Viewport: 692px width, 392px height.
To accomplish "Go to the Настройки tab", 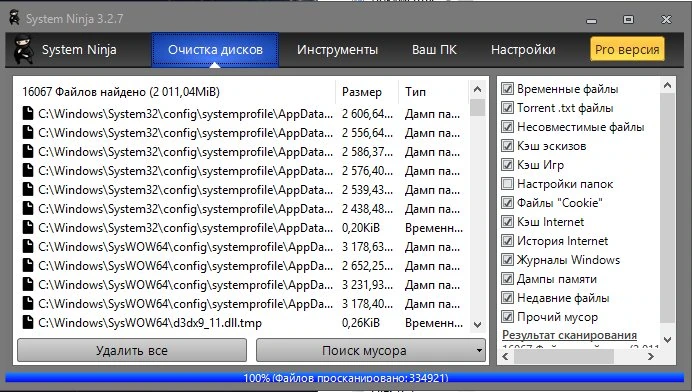I will (523, 49).
